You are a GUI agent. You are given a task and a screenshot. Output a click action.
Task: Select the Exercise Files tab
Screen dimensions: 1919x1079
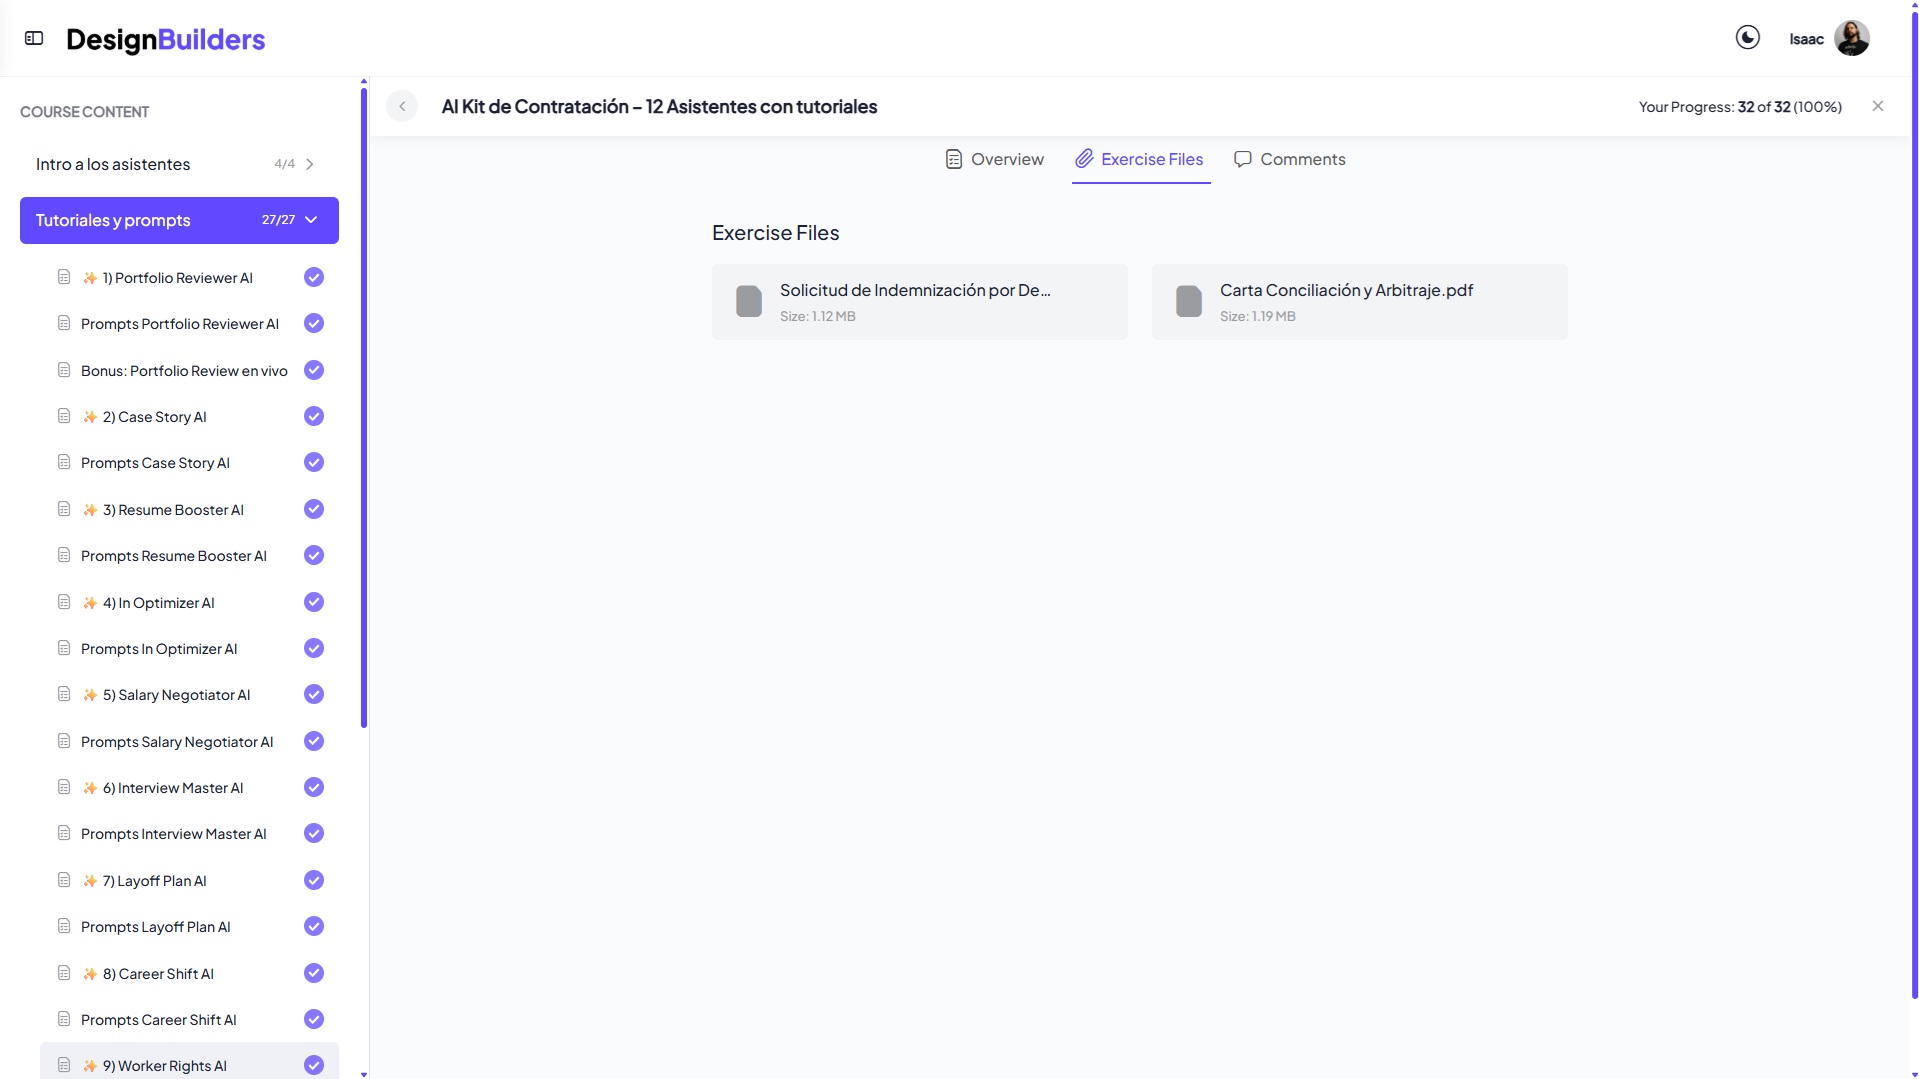point(1140,159)
